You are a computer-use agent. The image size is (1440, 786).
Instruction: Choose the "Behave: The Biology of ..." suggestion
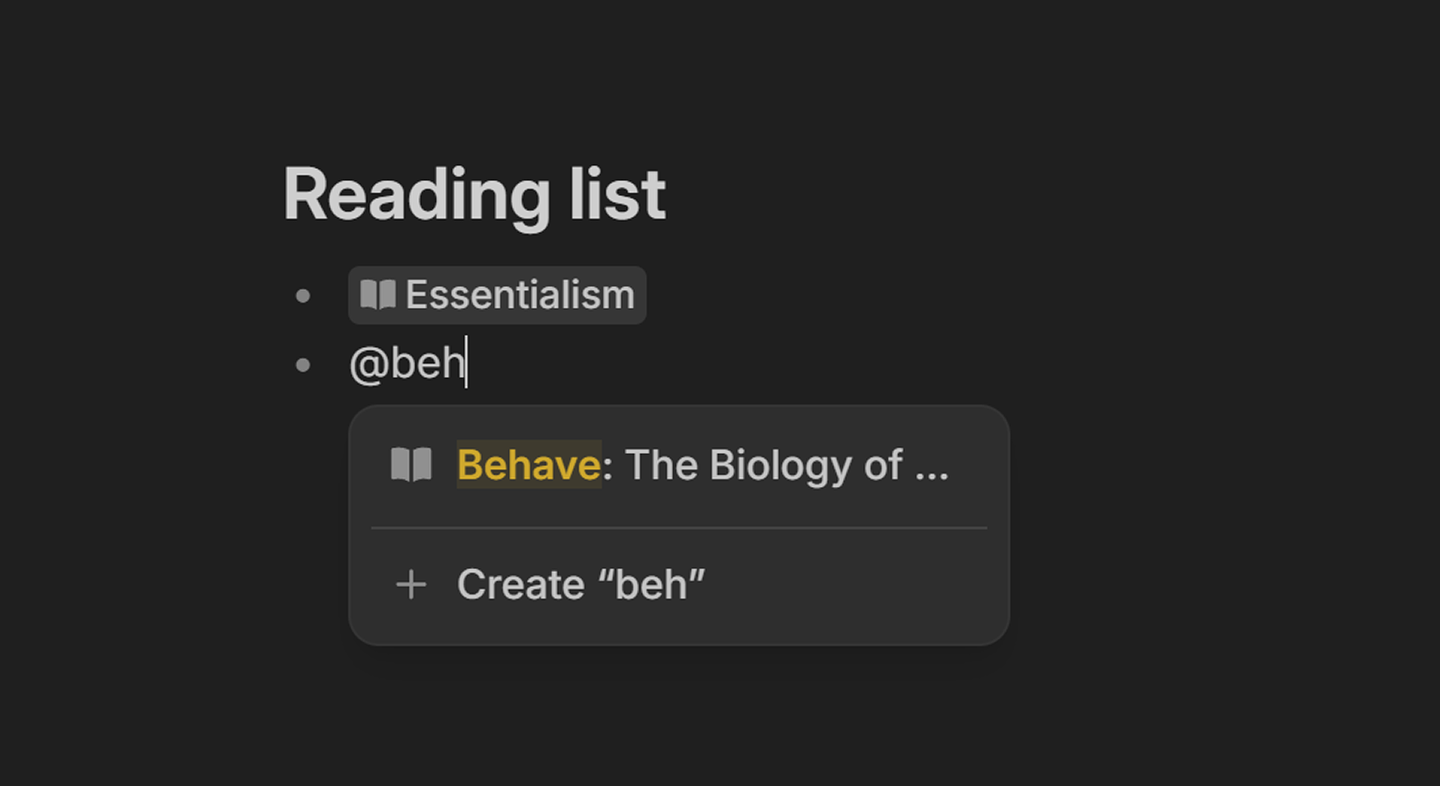pos(677,464)
